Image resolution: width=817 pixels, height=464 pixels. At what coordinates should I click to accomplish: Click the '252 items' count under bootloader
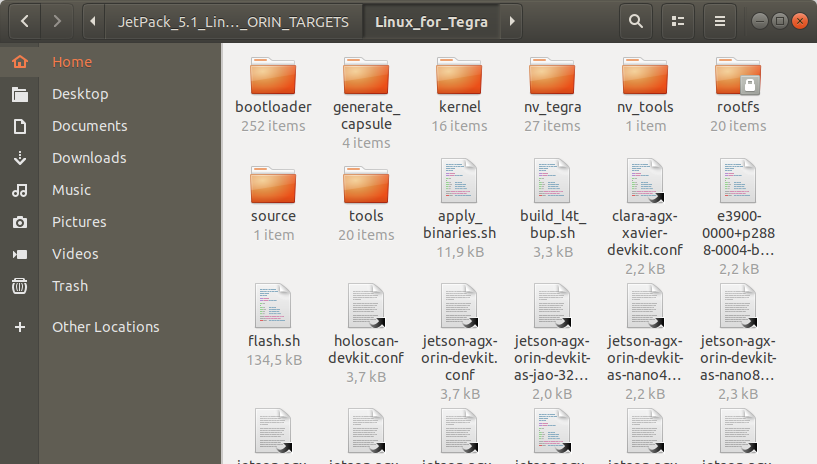click(273, 126)
